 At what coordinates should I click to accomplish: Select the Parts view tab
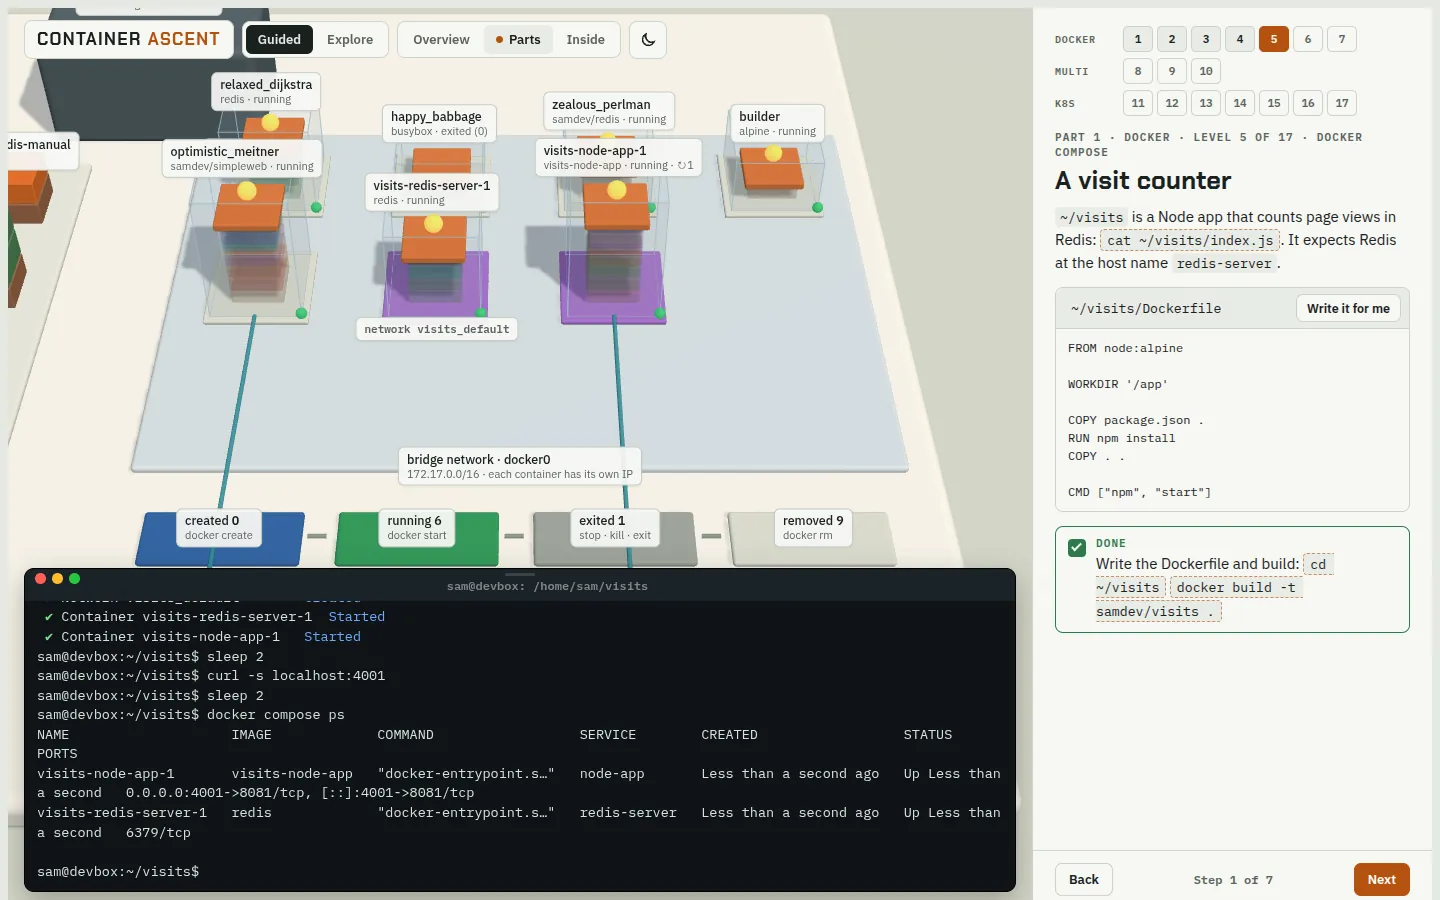(518, 40)
